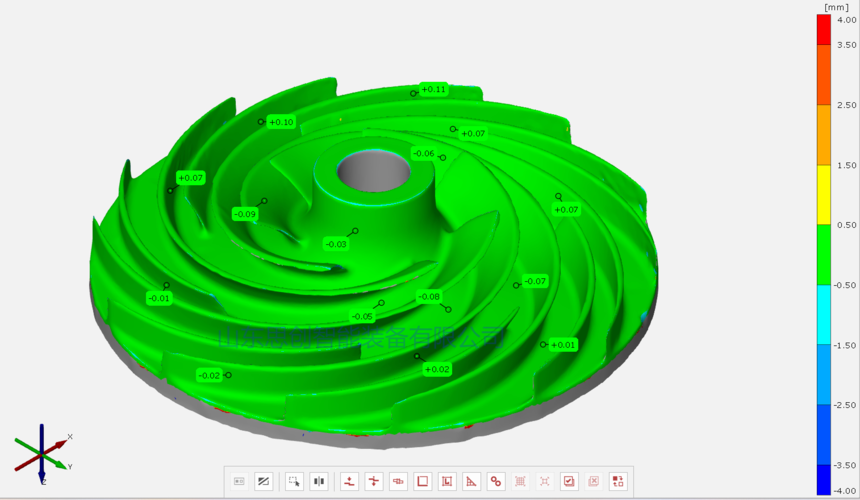Click the +0.02 deviation label
The height and width of the screenshot is (500, 860).
[x=437, y=370]
